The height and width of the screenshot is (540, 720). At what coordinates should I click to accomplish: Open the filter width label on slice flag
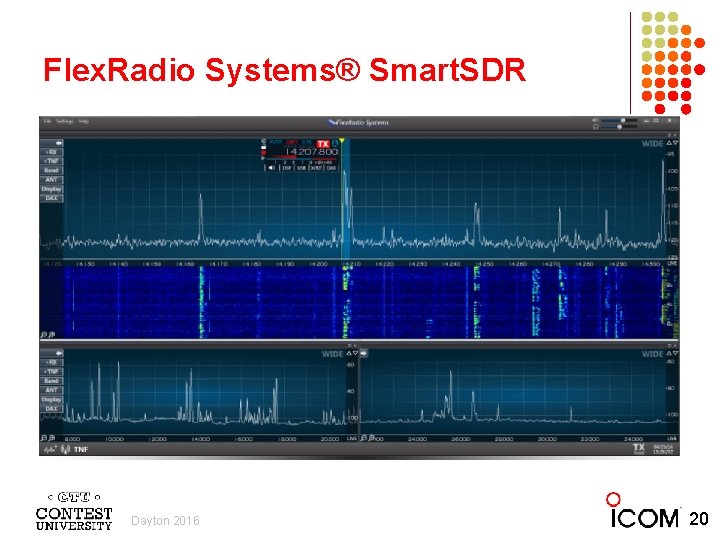[x=306, y=142]
